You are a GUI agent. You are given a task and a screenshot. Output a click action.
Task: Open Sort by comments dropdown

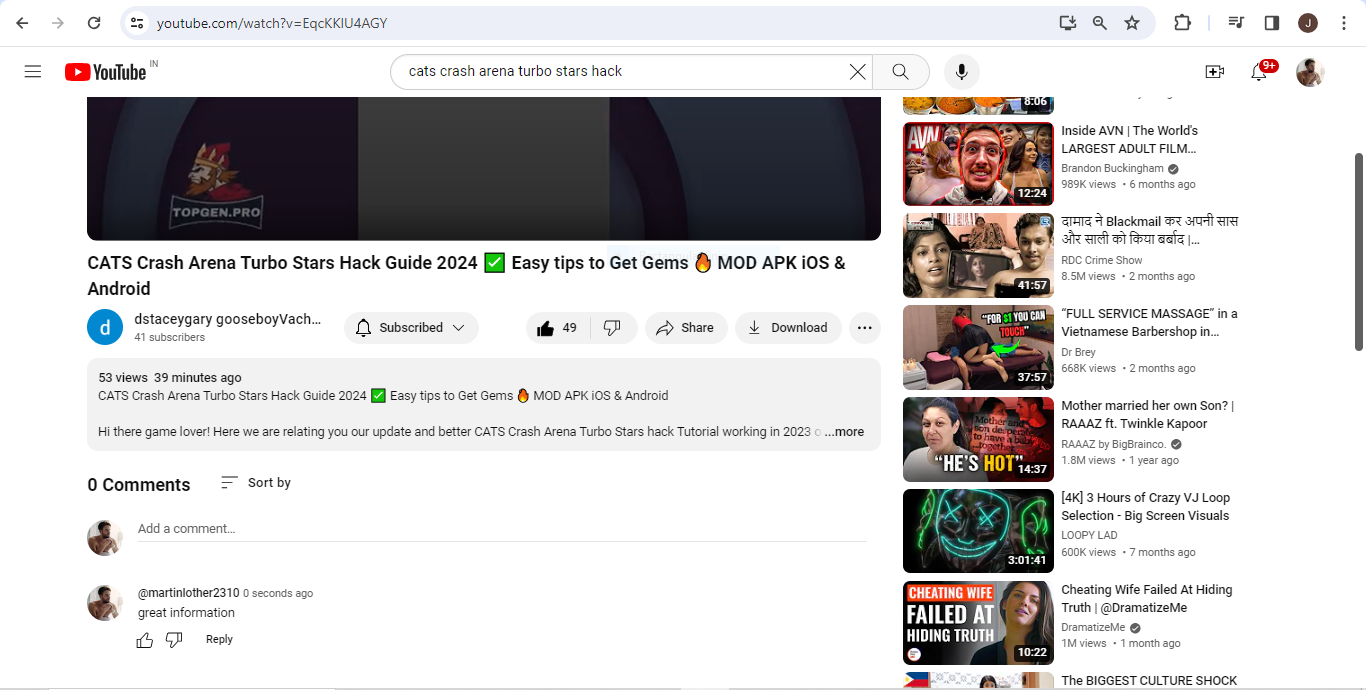pyautogui.click(x=256, y=483)
